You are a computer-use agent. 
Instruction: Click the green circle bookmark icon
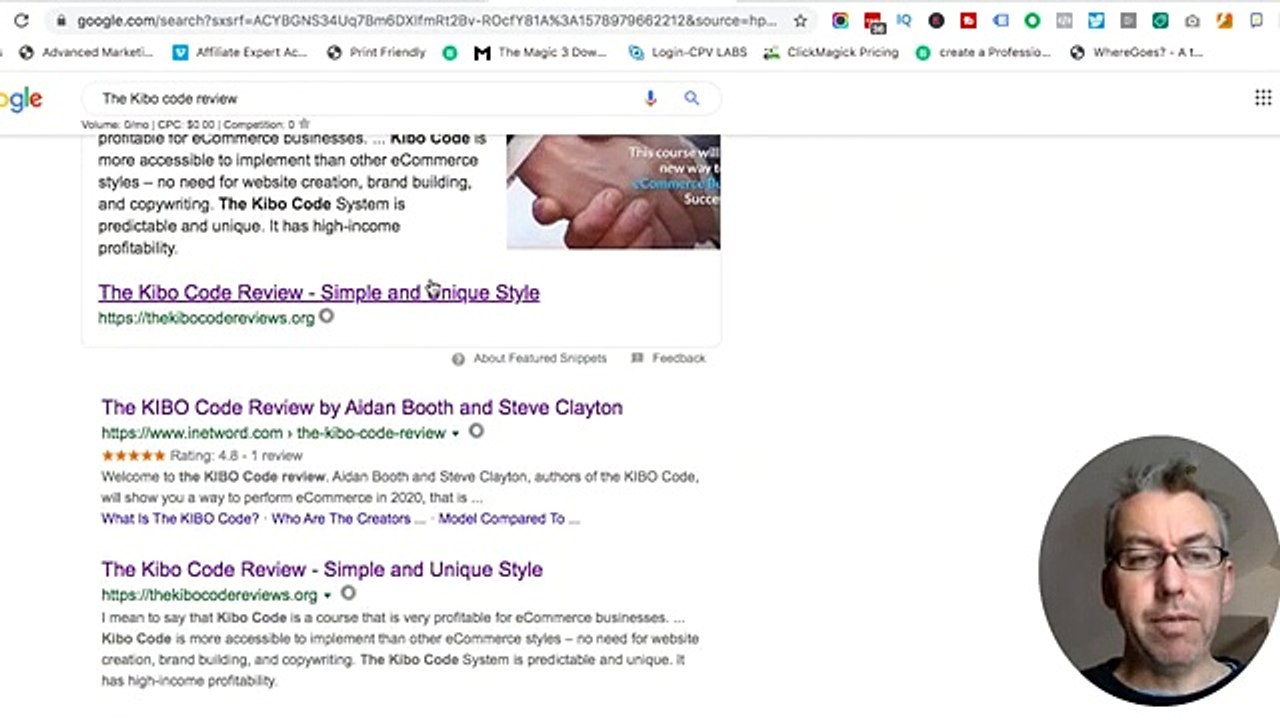tap(450, 52)
